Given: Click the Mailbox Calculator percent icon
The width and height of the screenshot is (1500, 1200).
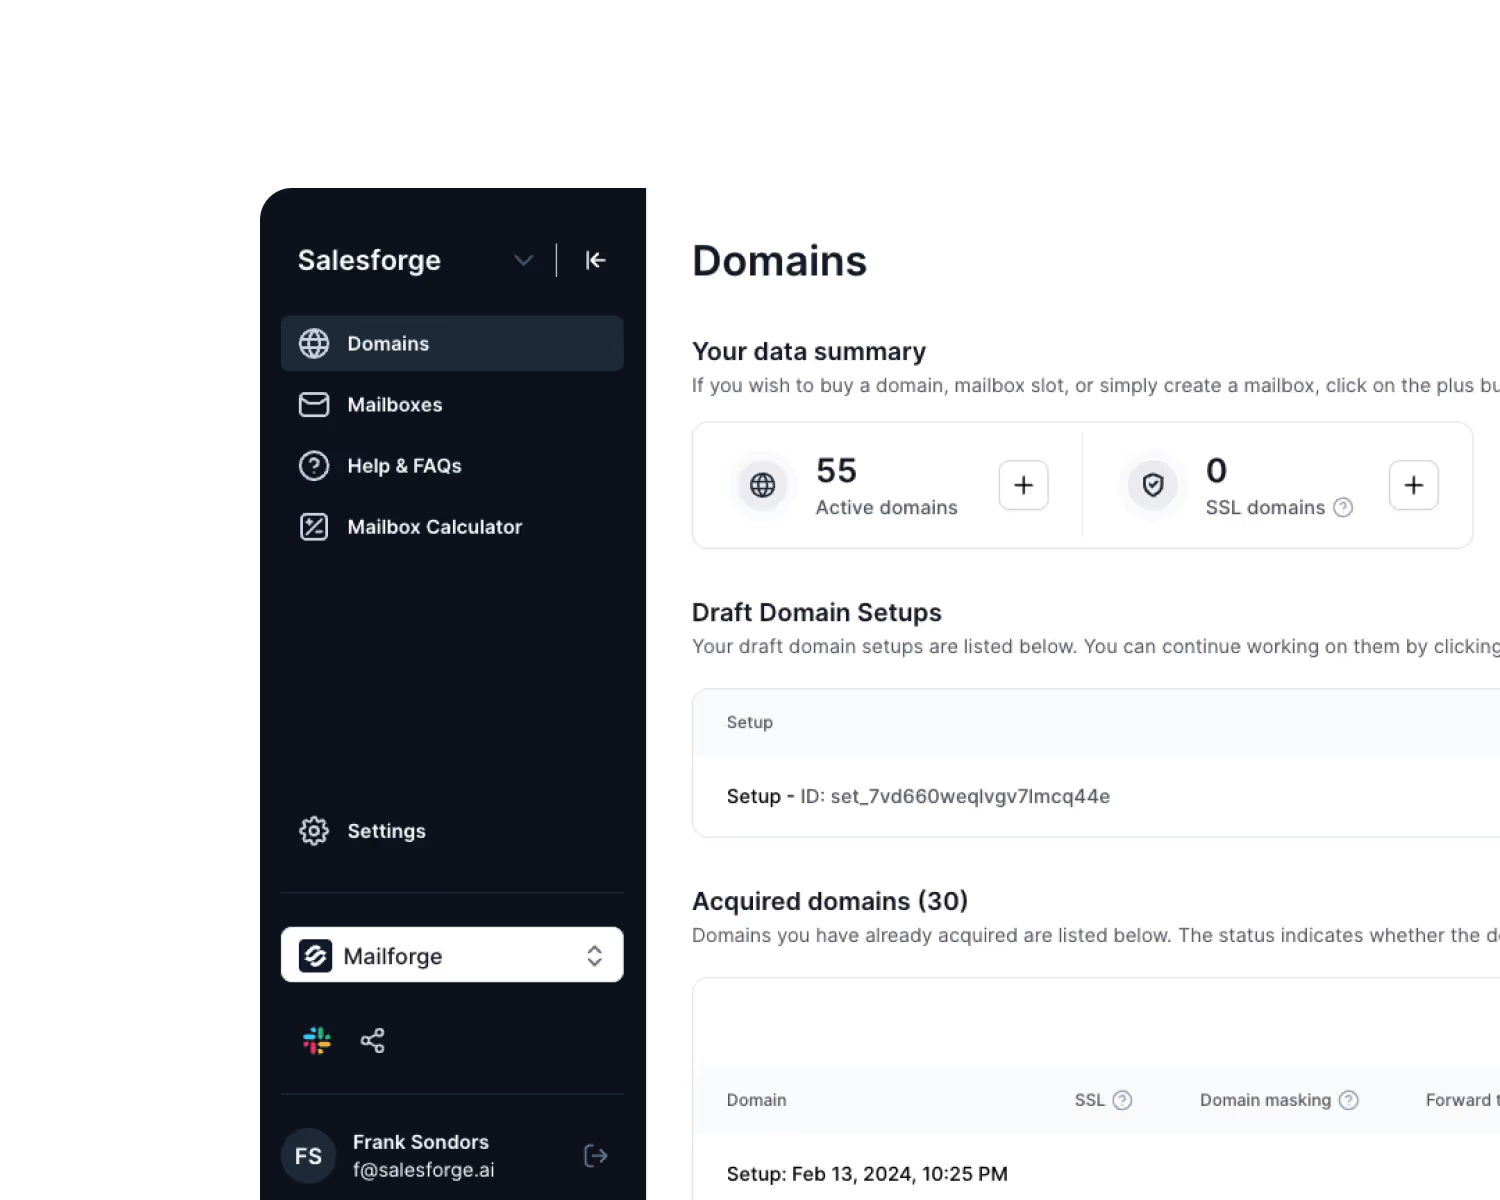Looking at the screenshot, I should pos(314,526).
